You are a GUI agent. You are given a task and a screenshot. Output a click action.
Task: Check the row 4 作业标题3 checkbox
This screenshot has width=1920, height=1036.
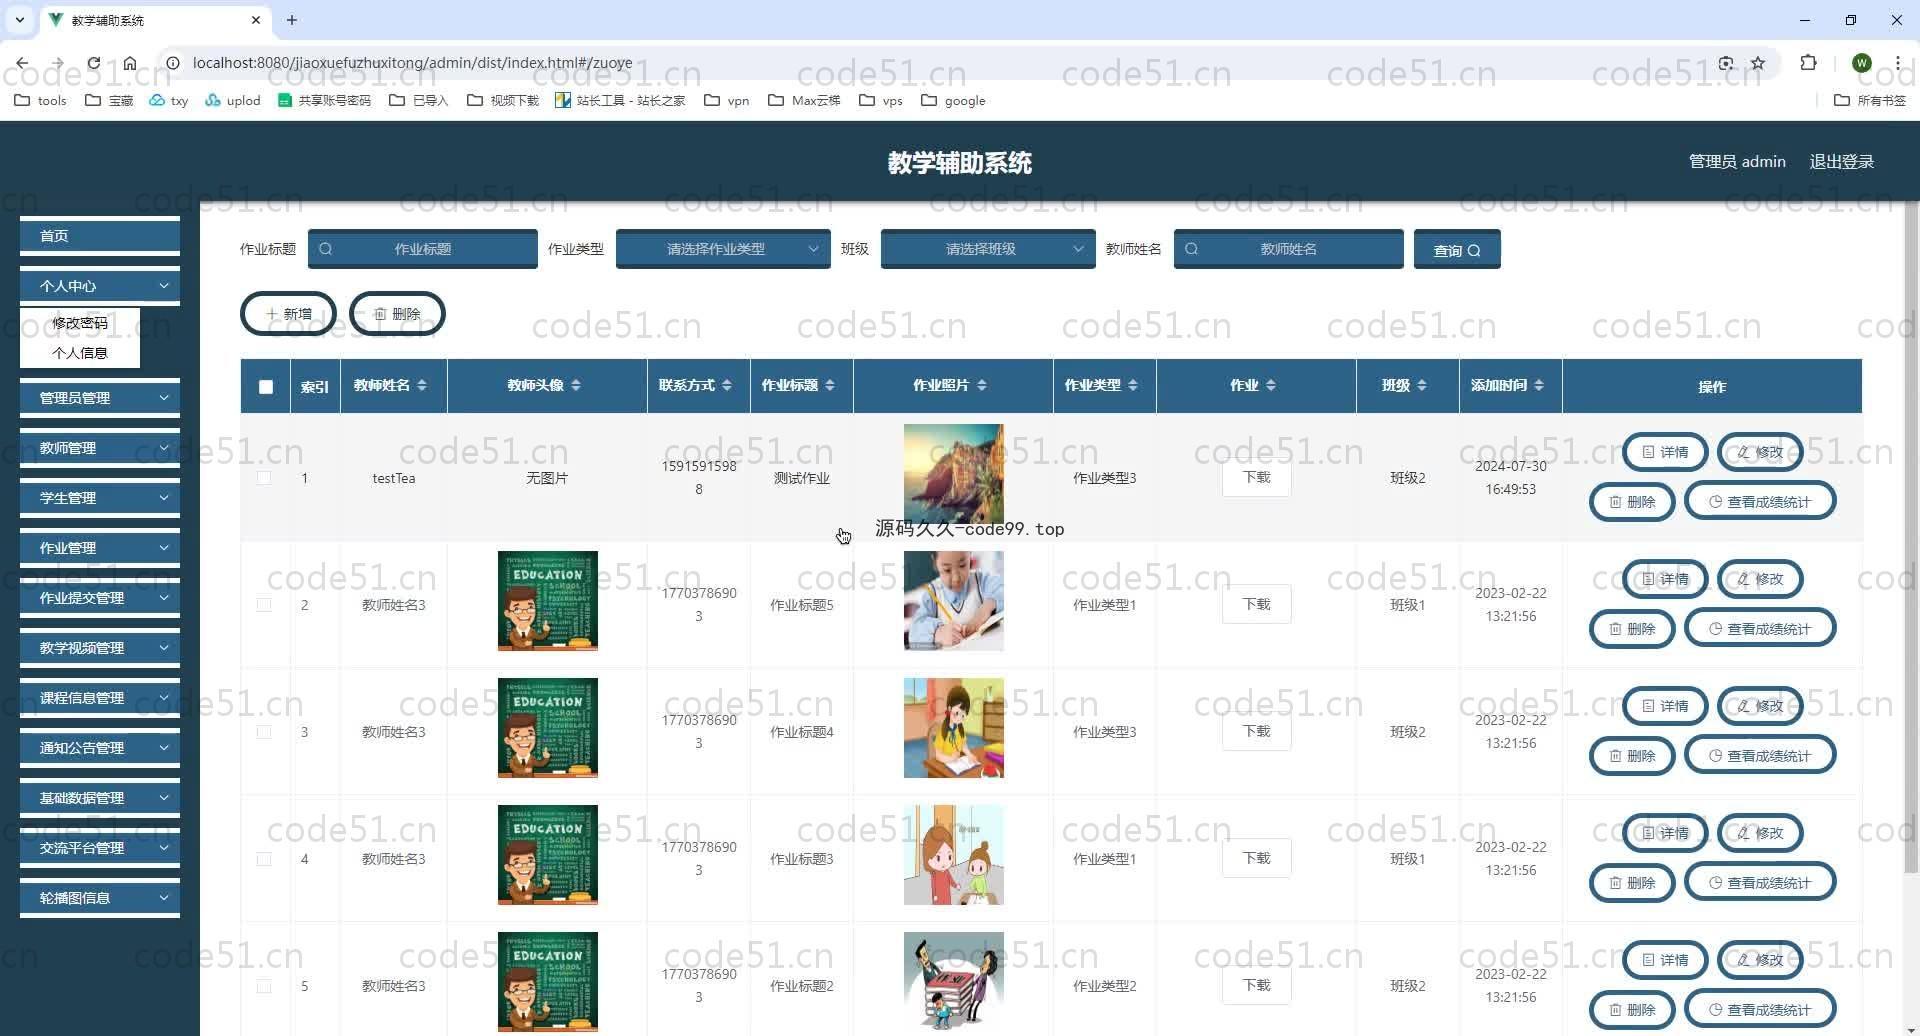[x=264, y=859]
